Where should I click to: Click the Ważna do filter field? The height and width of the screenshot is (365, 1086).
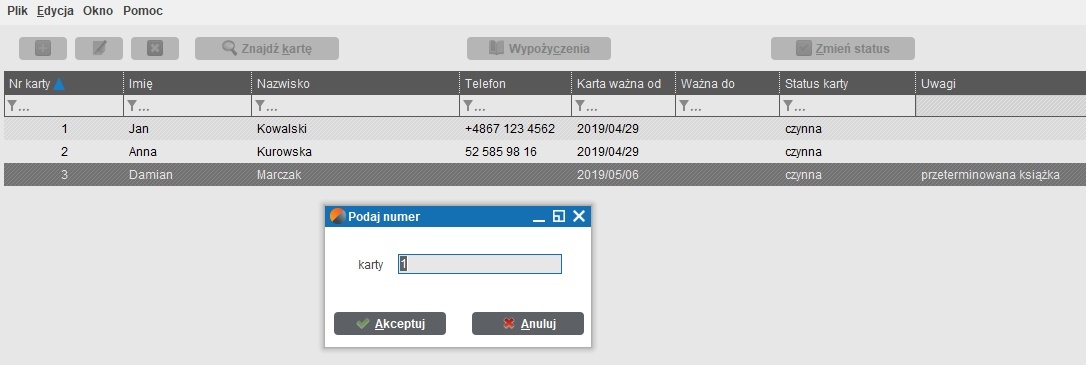(x=727, y=106)
